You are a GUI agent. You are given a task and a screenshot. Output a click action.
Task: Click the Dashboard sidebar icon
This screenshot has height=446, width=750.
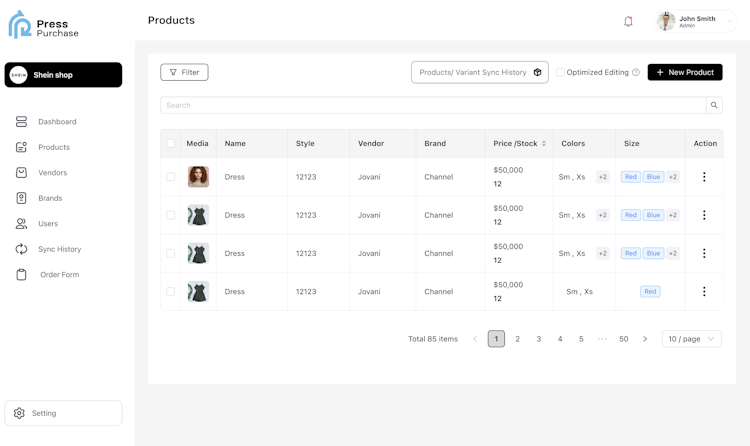pos(21,122)
